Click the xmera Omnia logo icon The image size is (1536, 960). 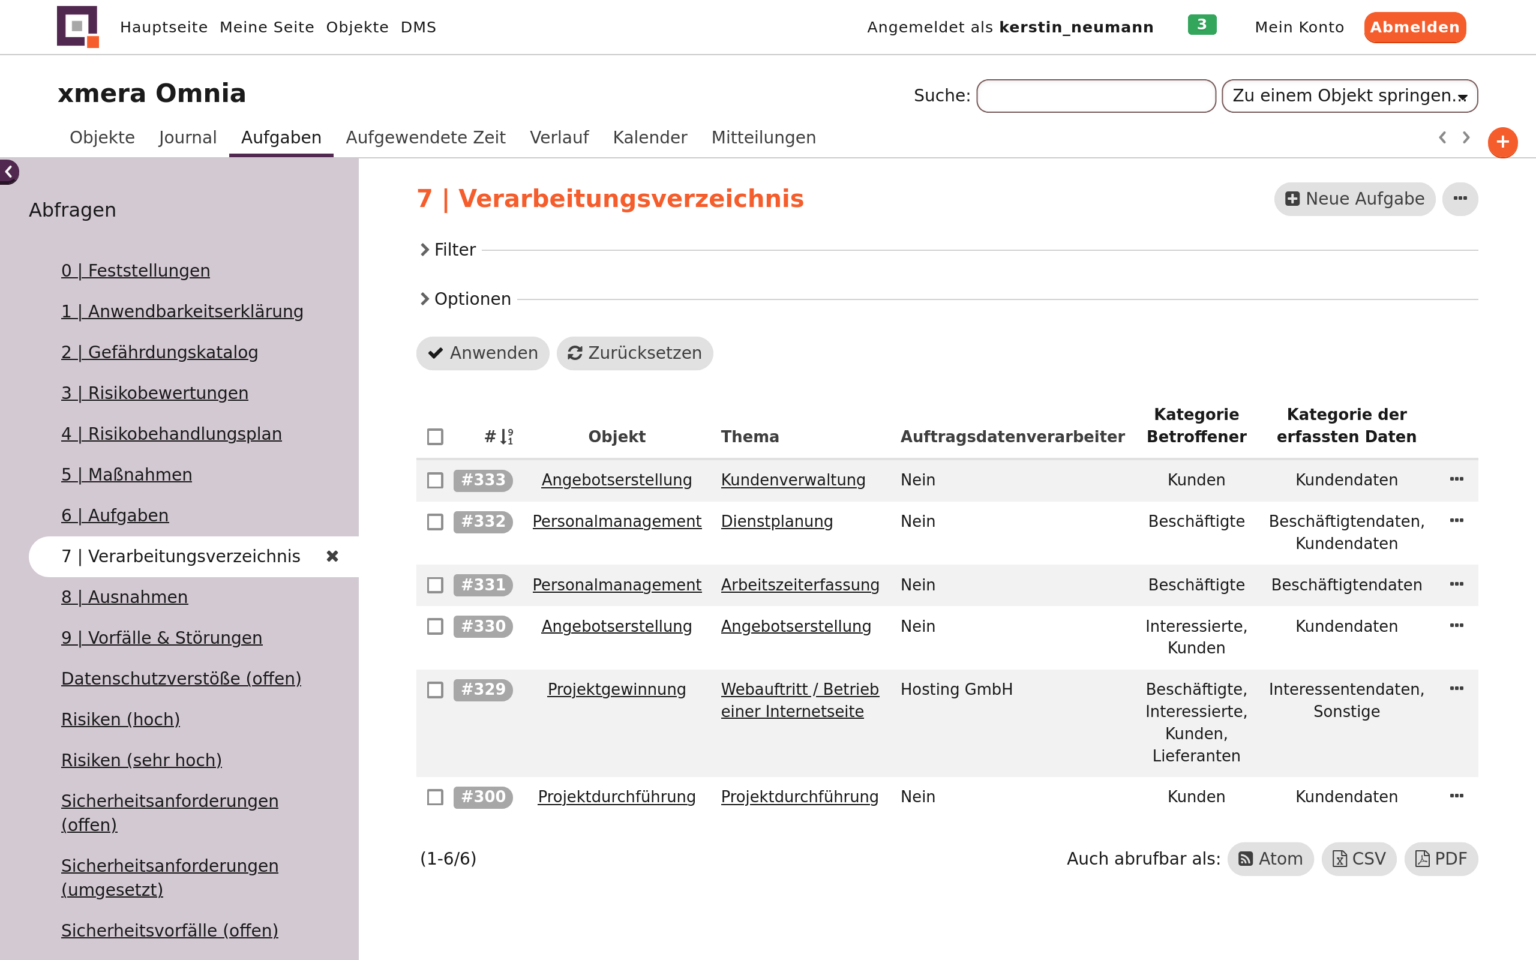(78, 27)
